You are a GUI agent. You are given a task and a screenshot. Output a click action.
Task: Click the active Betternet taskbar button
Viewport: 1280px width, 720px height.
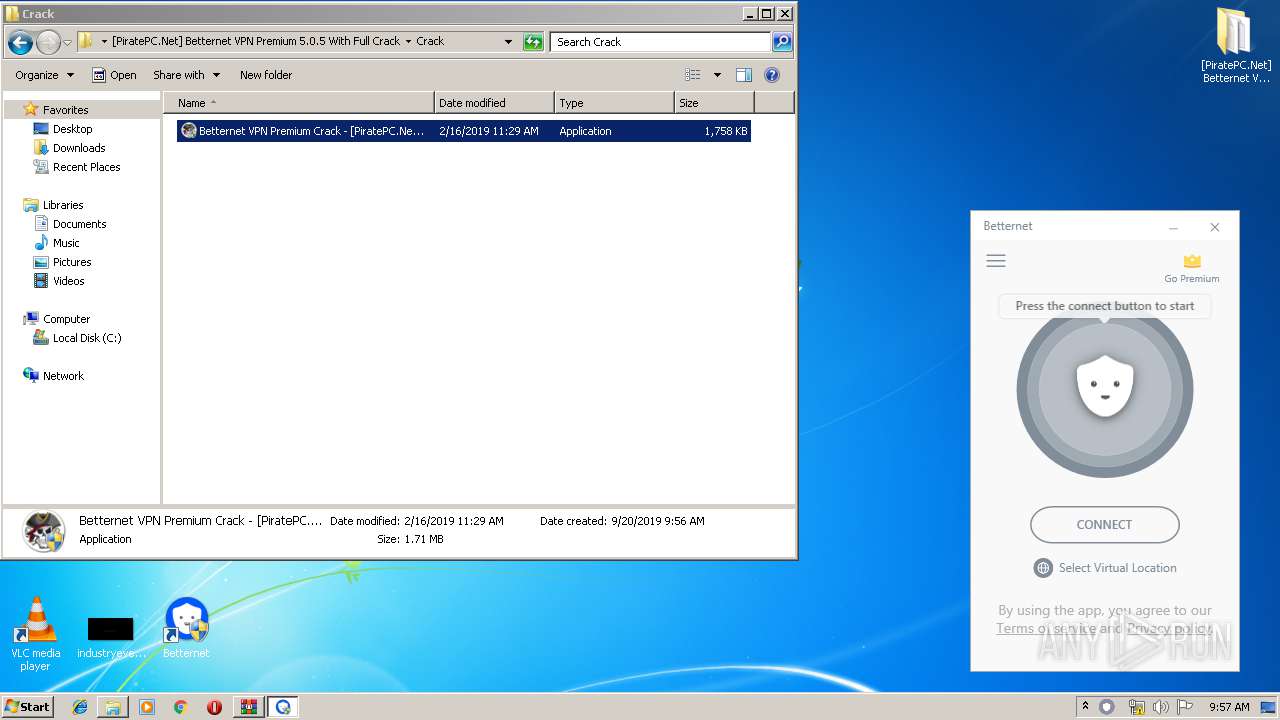click(x=282, y=707)
